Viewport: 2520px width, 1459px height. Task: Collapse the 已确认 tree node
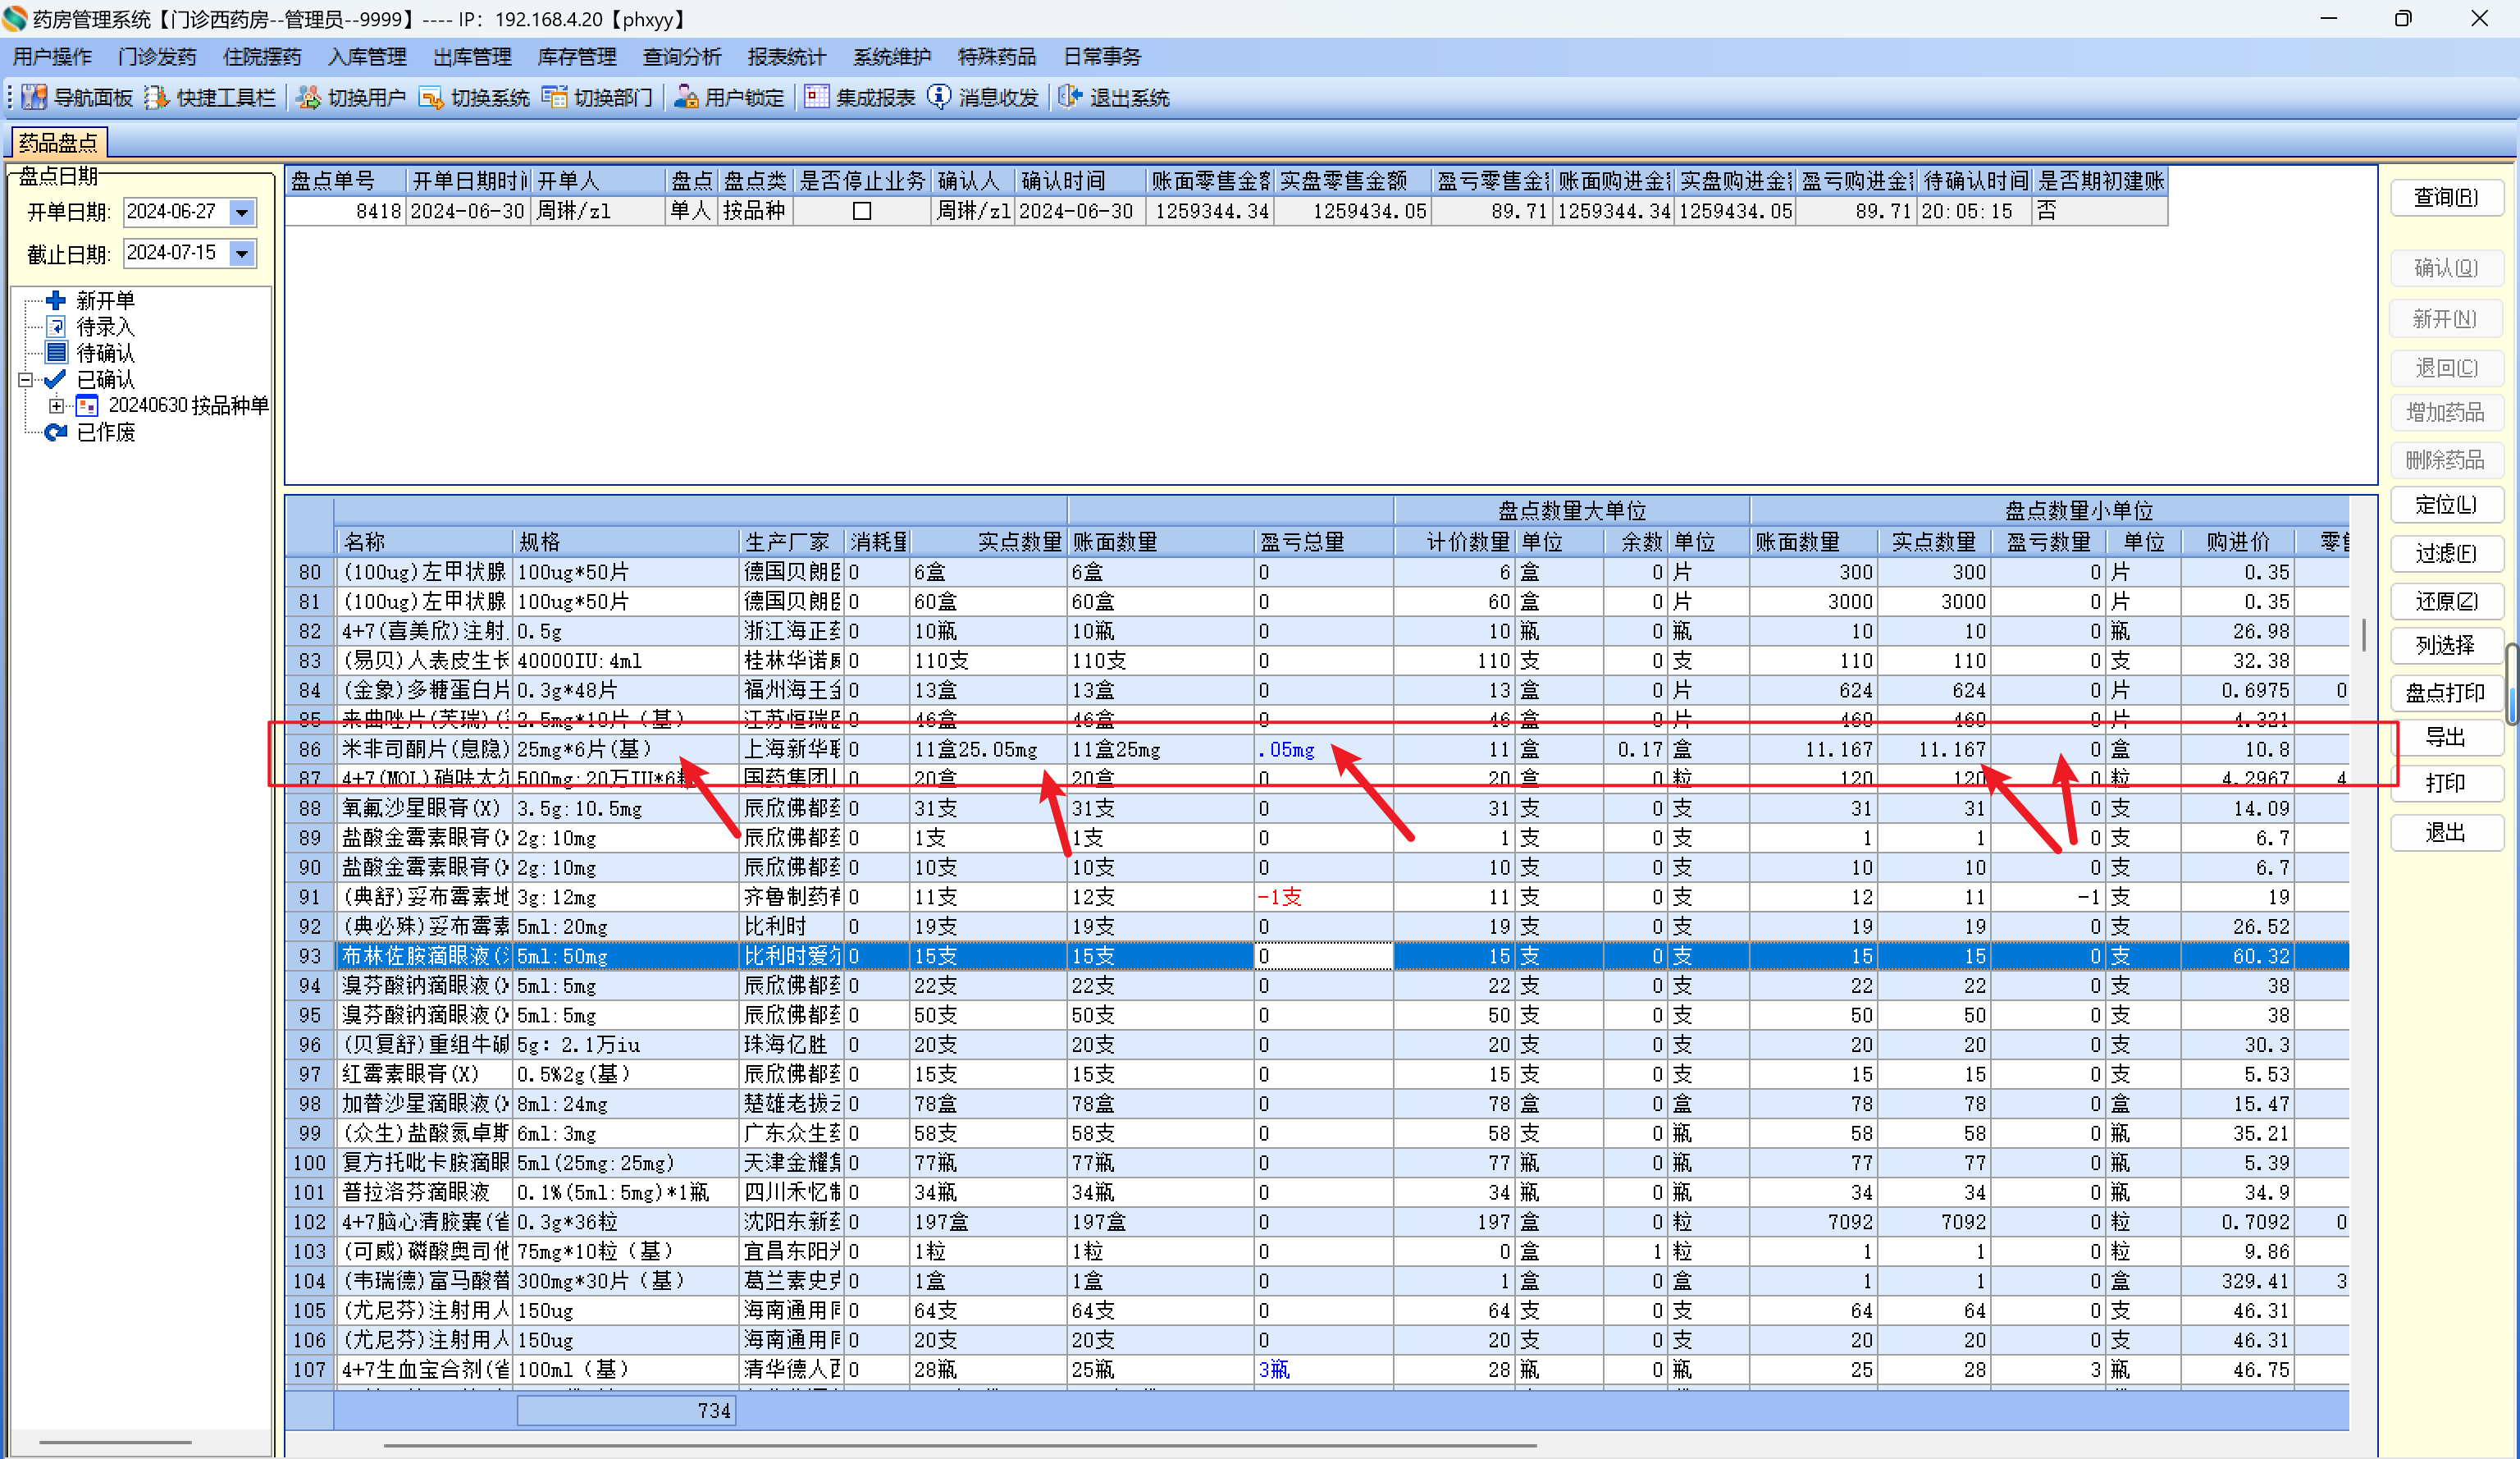coord(26,380)
